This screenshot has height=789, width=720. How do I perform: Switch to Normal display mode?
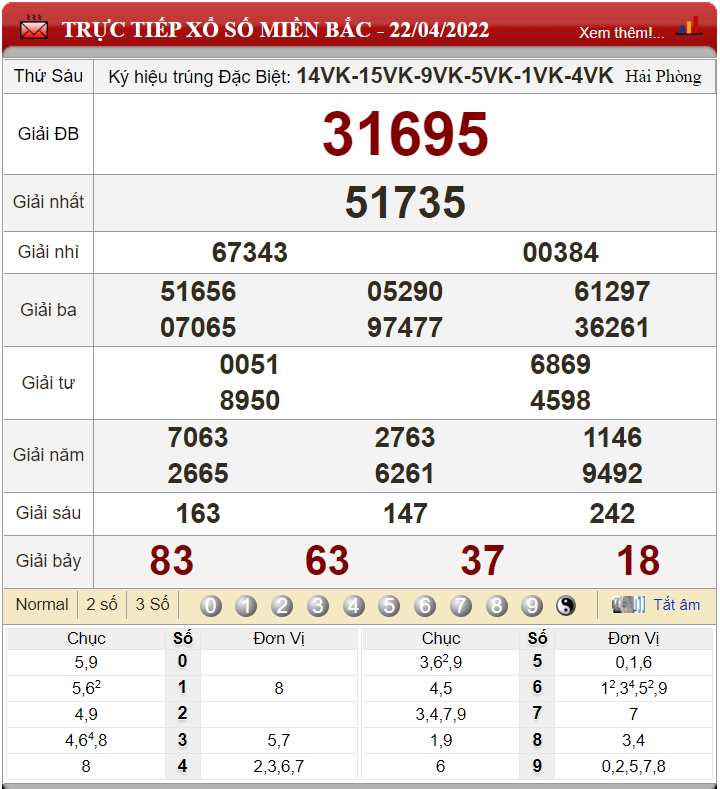pyautogui.click(x=42, y=604)
